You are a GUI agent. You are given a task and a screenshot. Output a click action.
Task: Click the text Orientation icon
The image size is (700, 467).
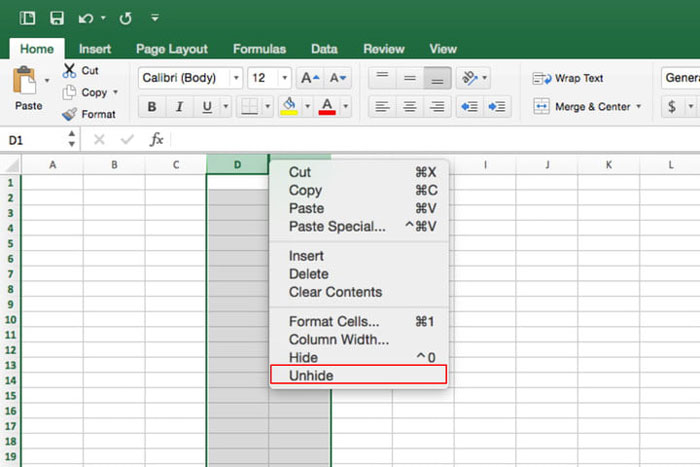click(x=470, y=78)
